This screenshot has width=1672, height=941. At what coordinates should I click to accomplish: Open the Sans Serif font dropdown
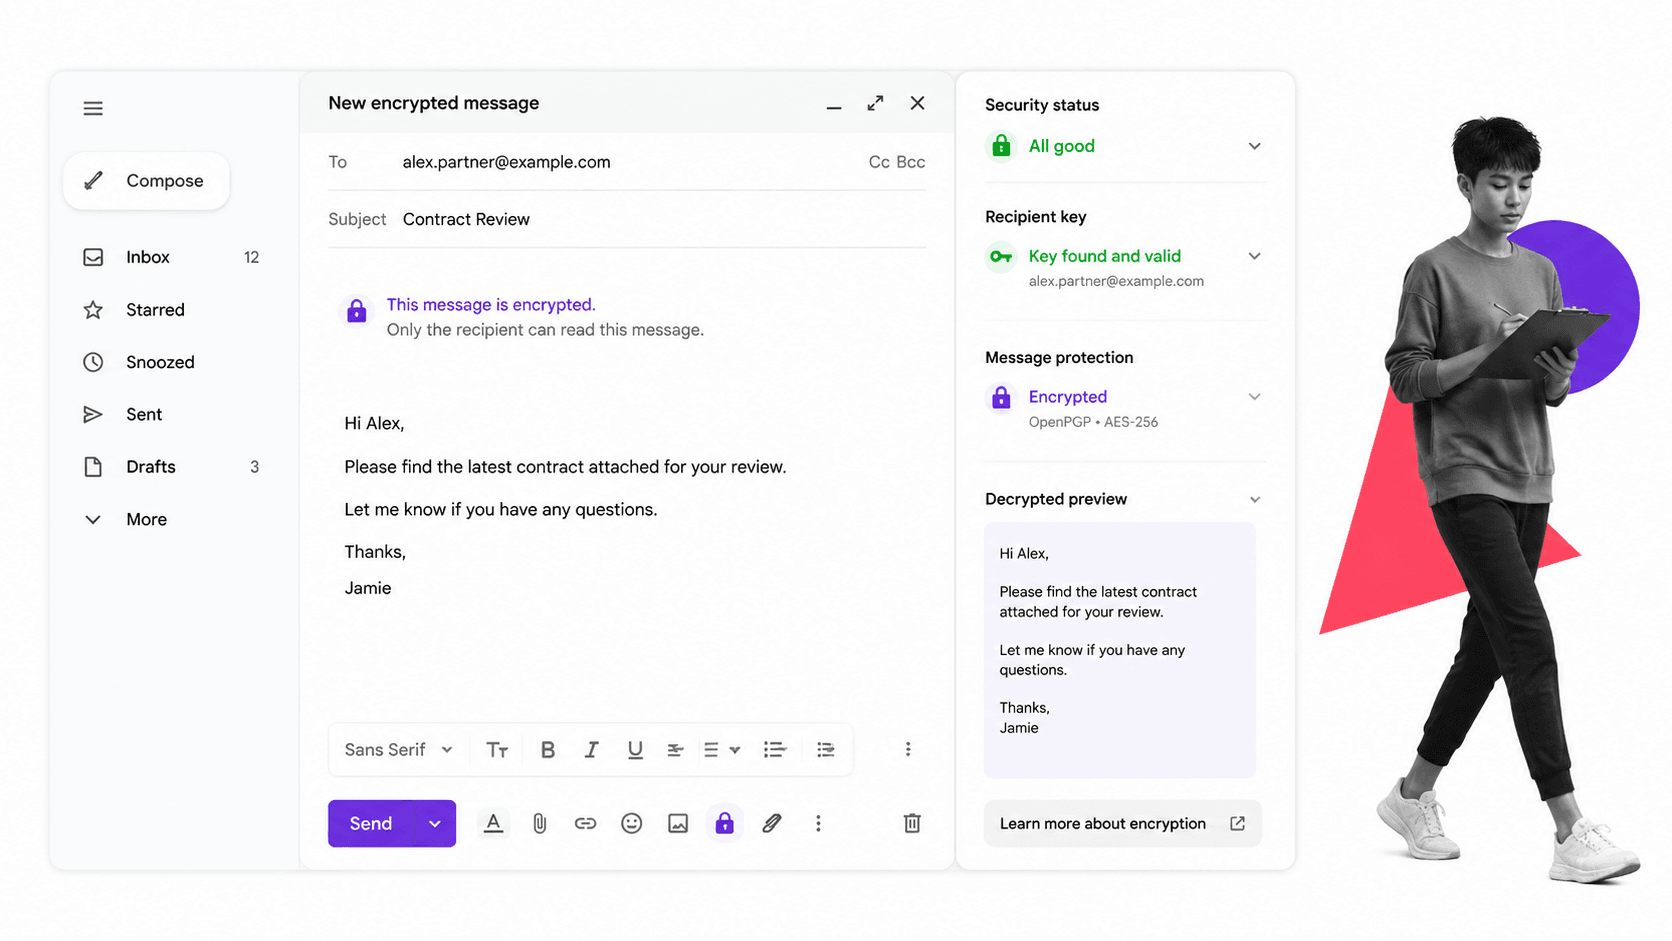(x=398, y=750)
